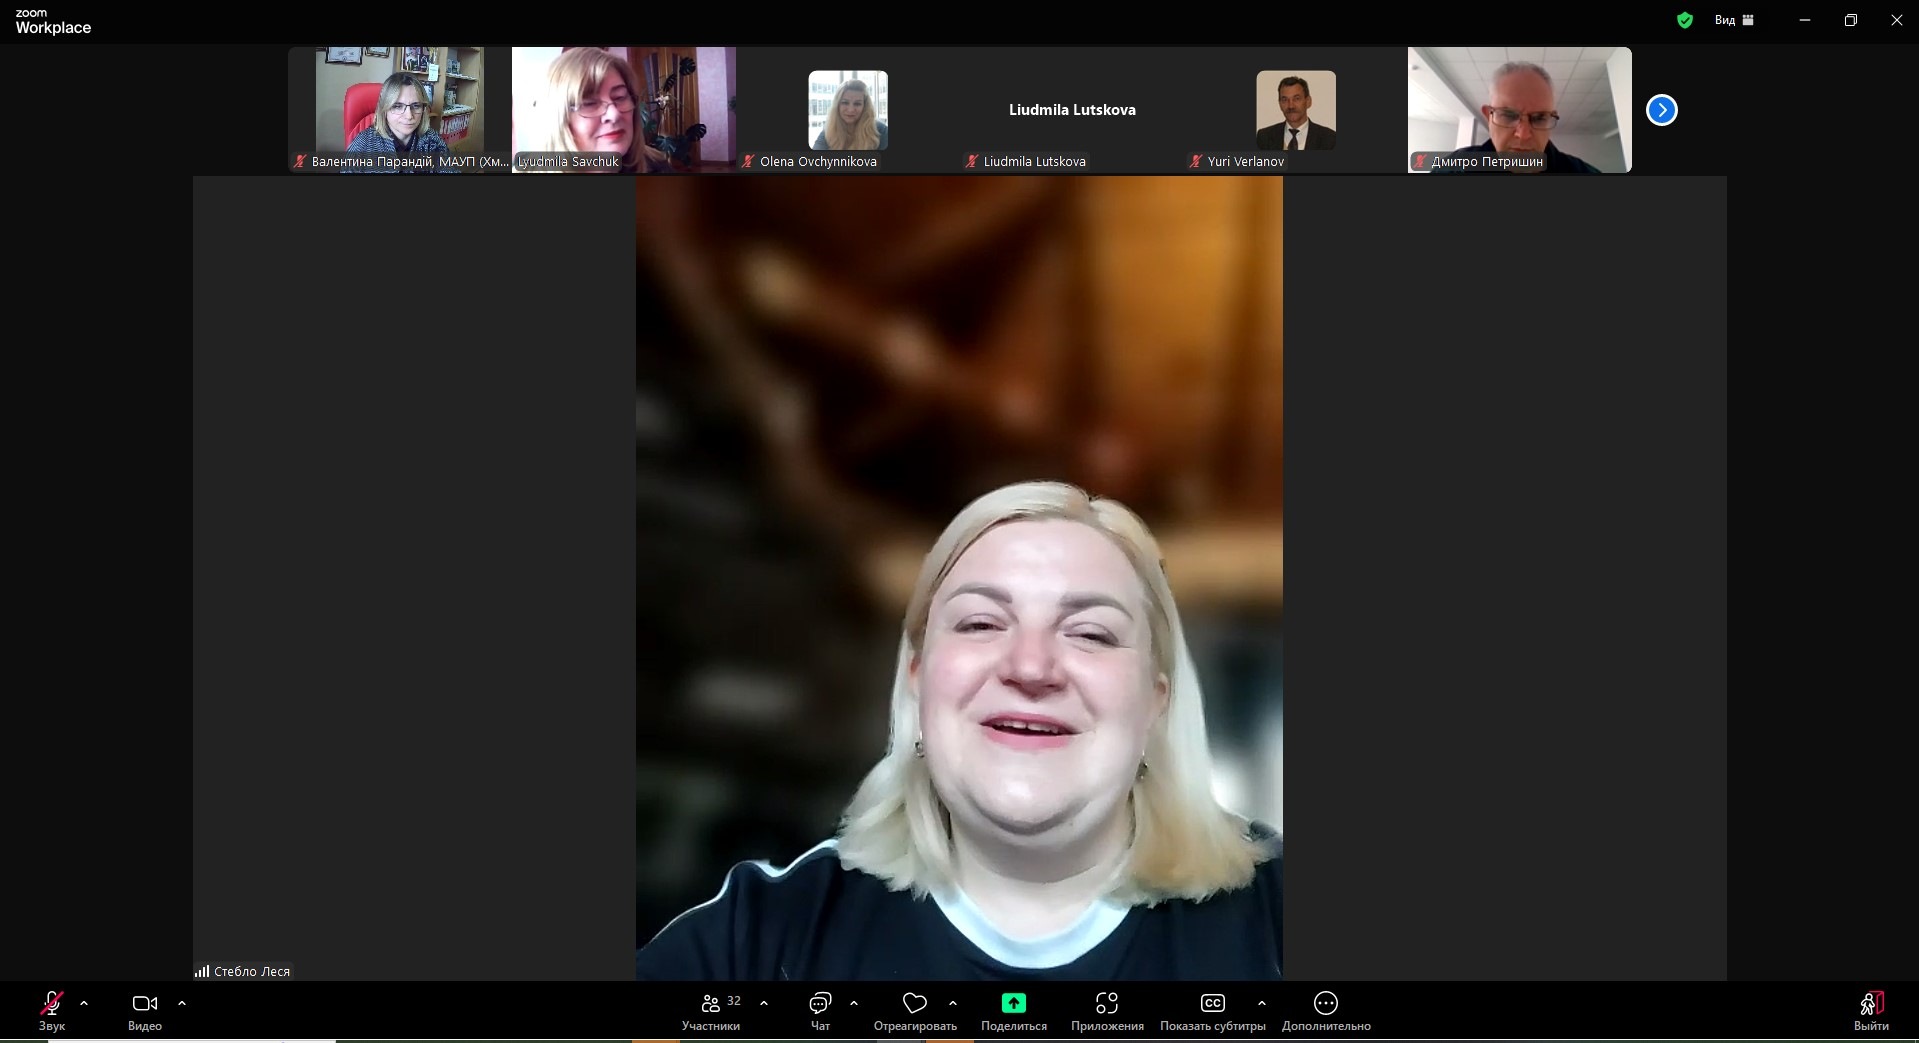The image size is (1919, 1043).
Task: Restore down the Zoom window
Action: click(1851, 20)
